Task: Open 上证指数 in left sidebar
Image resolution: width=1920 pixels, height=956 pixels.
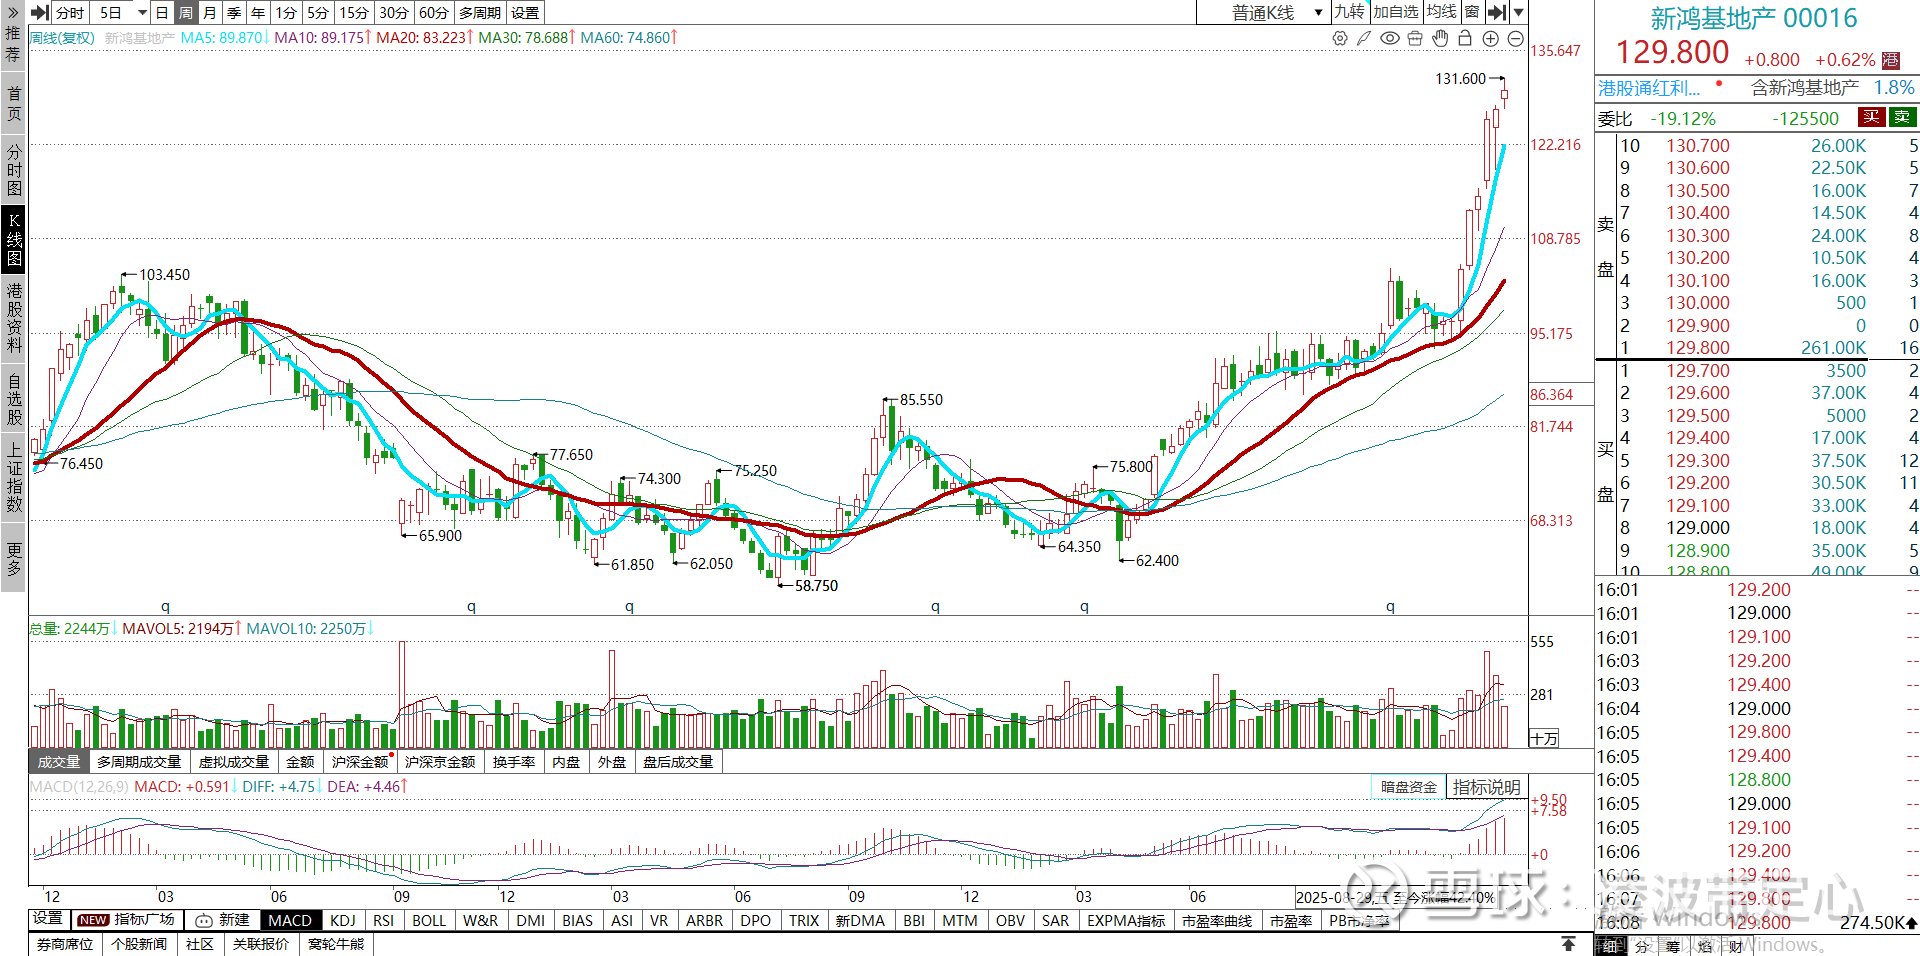Action: click(13, 478)
